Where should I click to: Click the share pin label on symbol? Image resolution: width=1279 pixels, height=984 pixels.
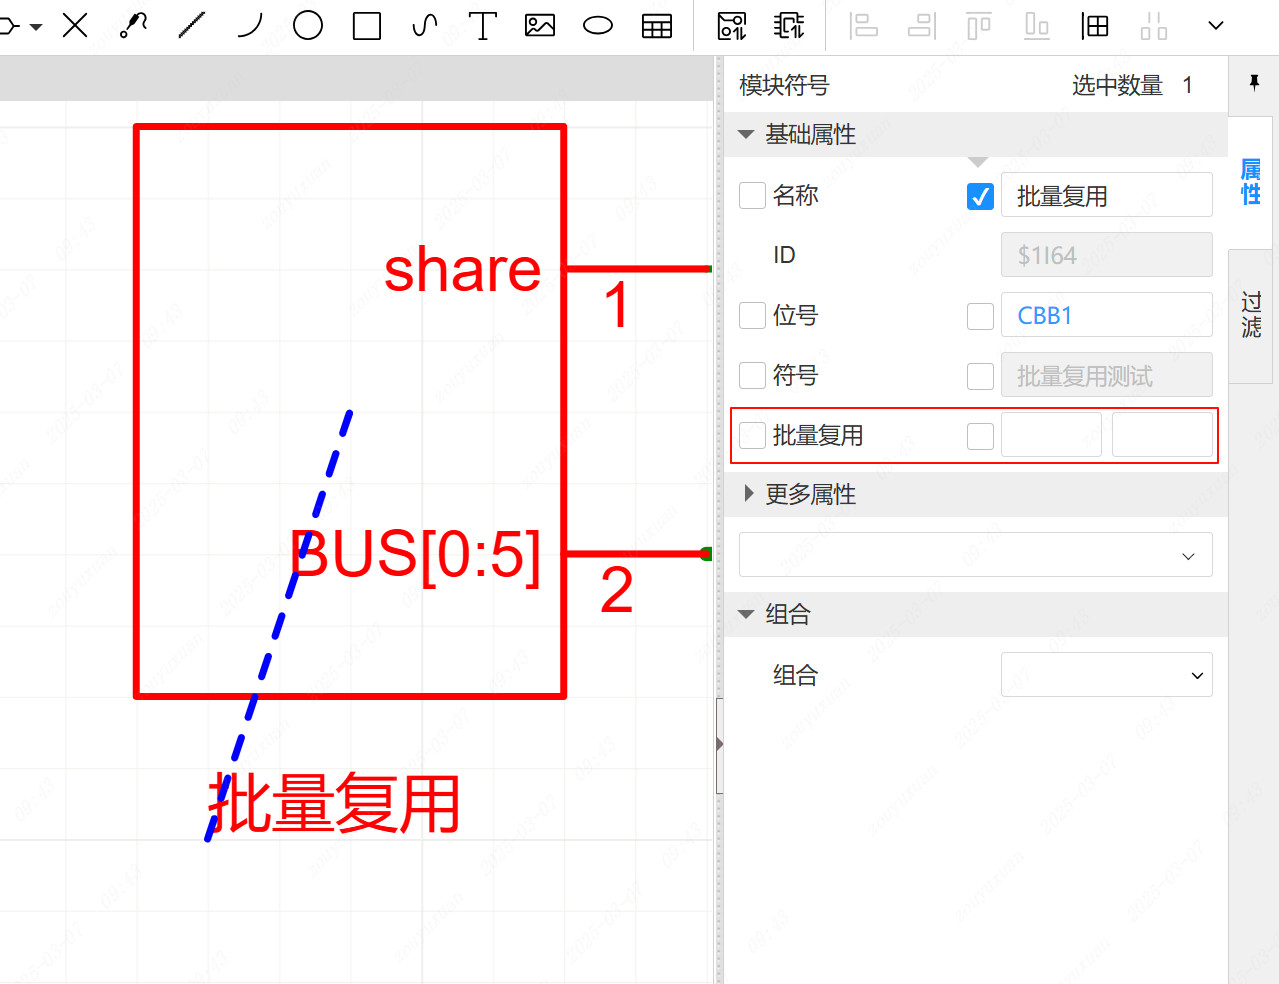pyautogui.click(x=462, y=270)
